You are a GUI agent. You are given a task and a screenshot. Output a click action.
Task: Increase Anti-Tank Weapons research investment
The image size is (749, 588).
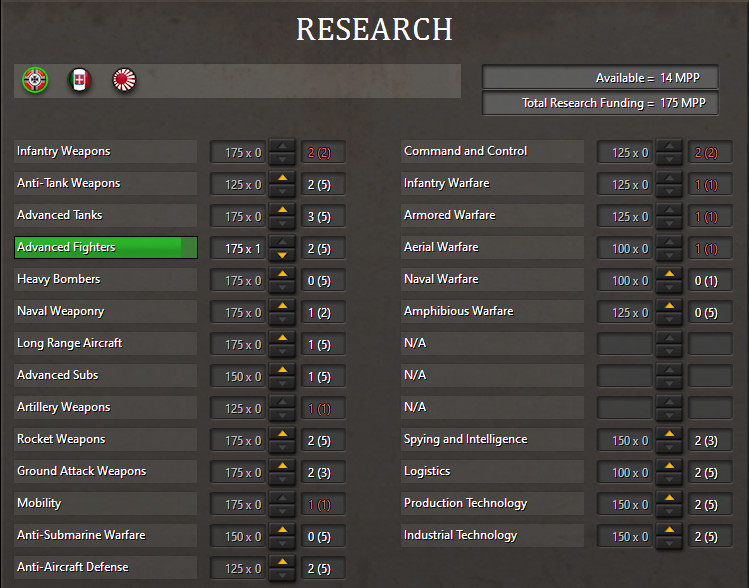click(x=282, y=178)
